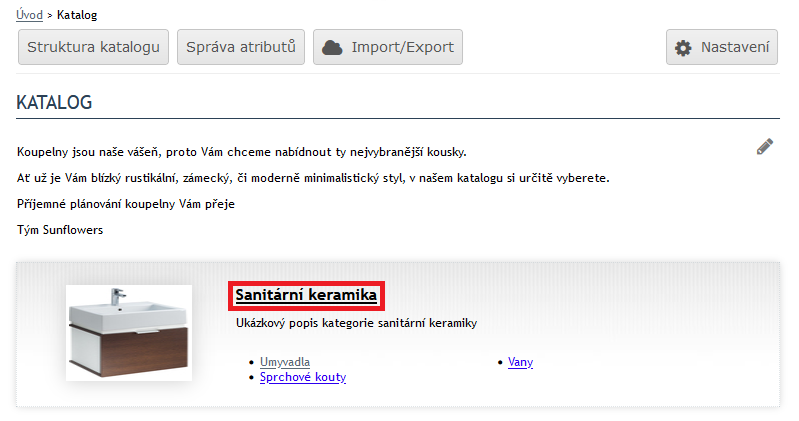Screen dimensions: 799x421
Task: Open Nastavení settings
Action: (722, 47)
